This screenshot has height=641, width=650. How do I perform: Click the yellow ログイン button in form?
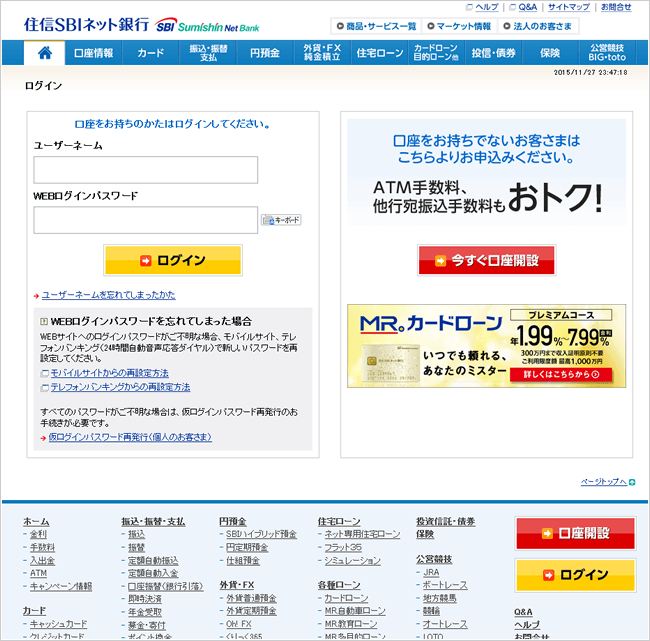click(173, 260)
